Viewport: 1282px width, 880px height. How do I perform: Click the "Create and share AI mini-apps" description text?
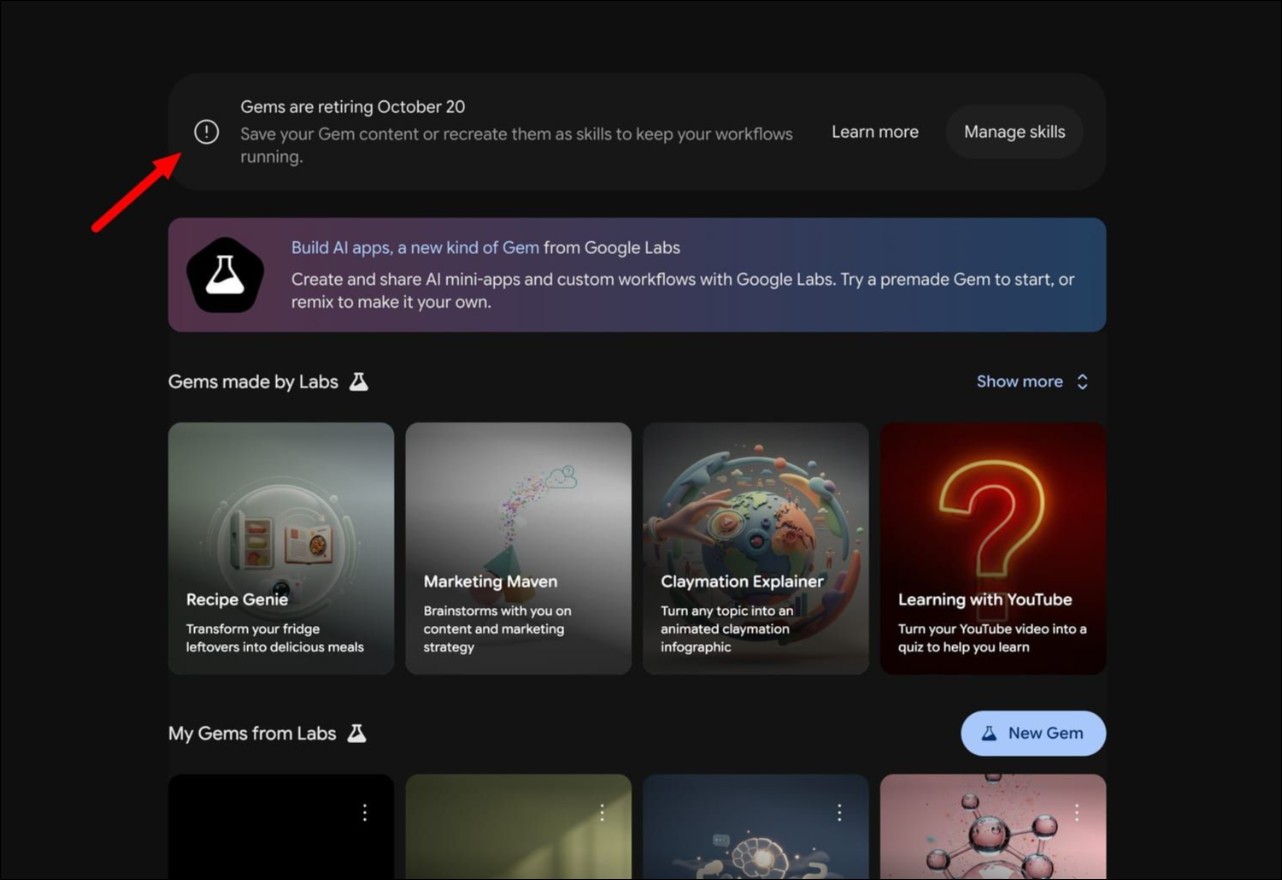(x=683, y=290)
